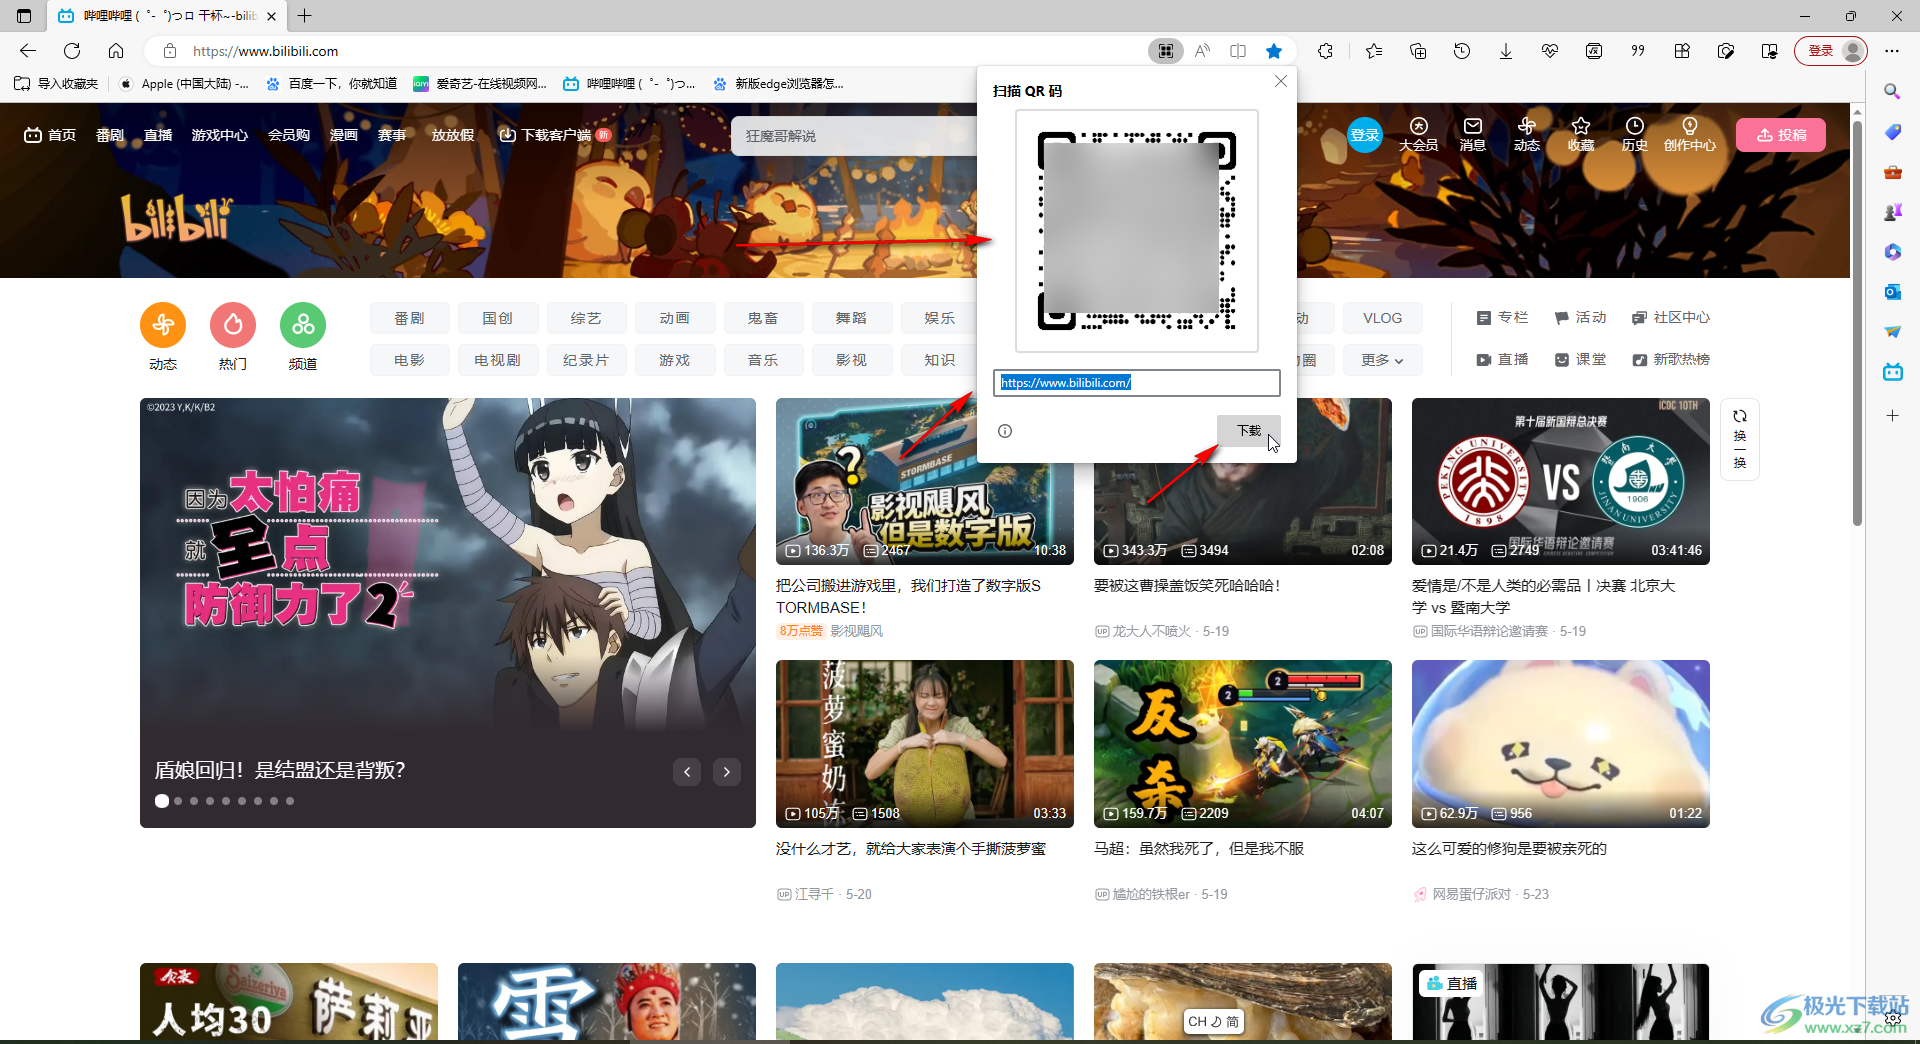Viewport: 1920px width, 1044px height.
Task: Select the 鬼畜 category button
Action: 763,318
